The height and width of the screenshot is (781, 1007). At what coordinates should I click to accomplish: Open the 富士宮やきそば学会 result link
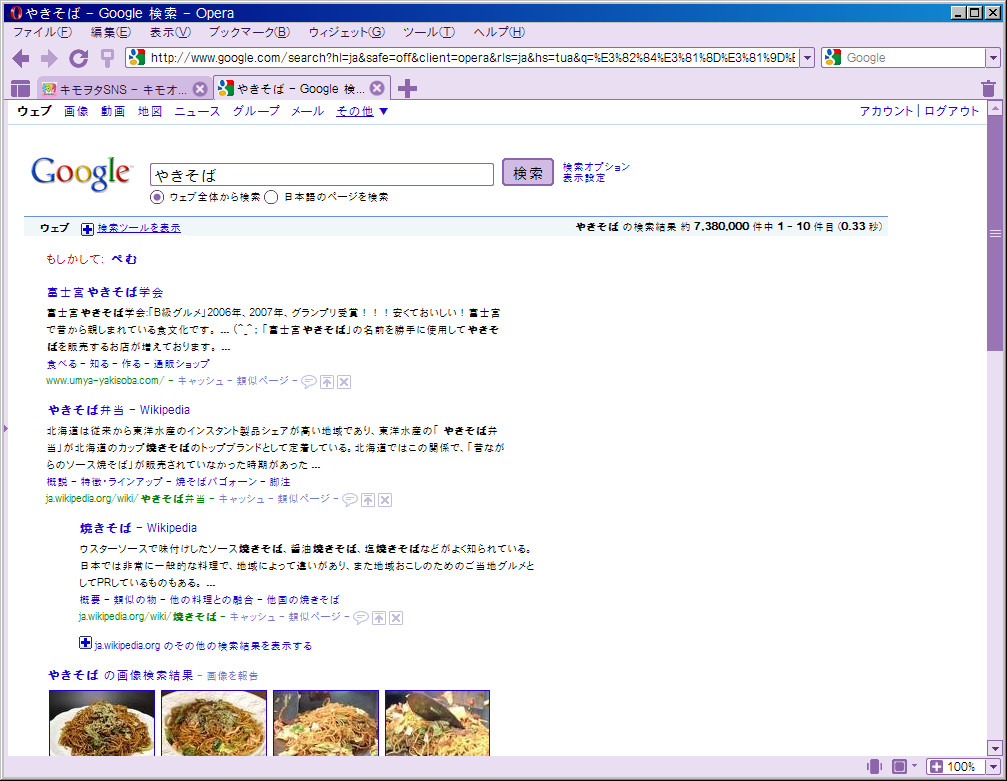105,292
